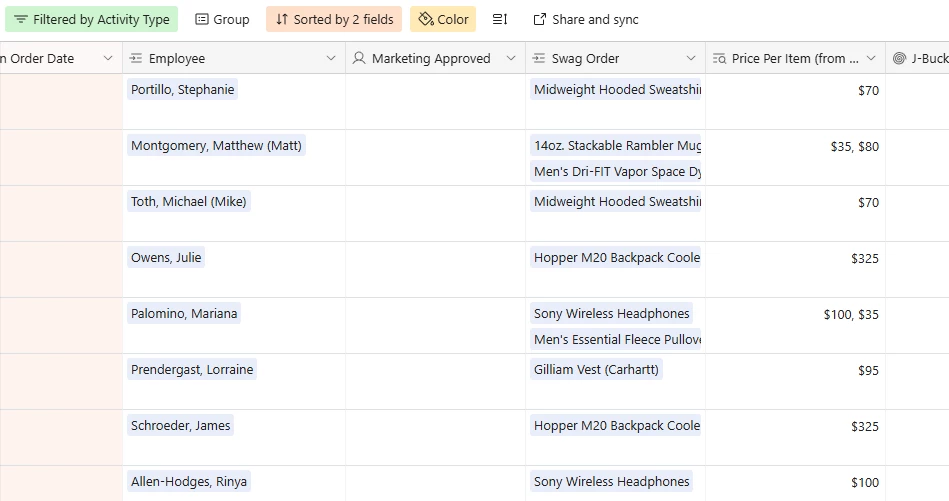
Task: Click the Group grid icon
Action: pos(202,19)
